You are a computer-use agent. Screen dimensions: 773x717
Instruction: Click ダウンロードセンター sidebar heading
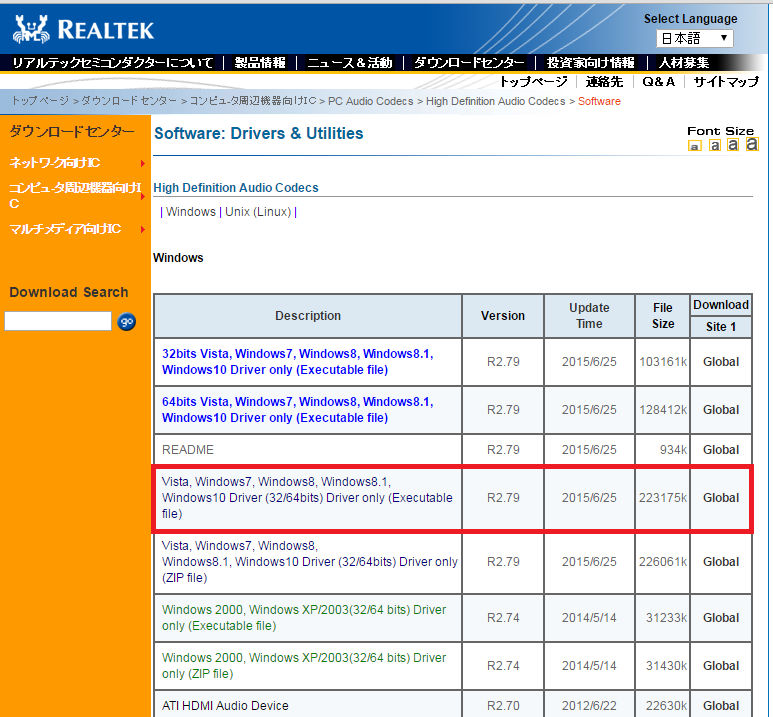tap(72, 131)
